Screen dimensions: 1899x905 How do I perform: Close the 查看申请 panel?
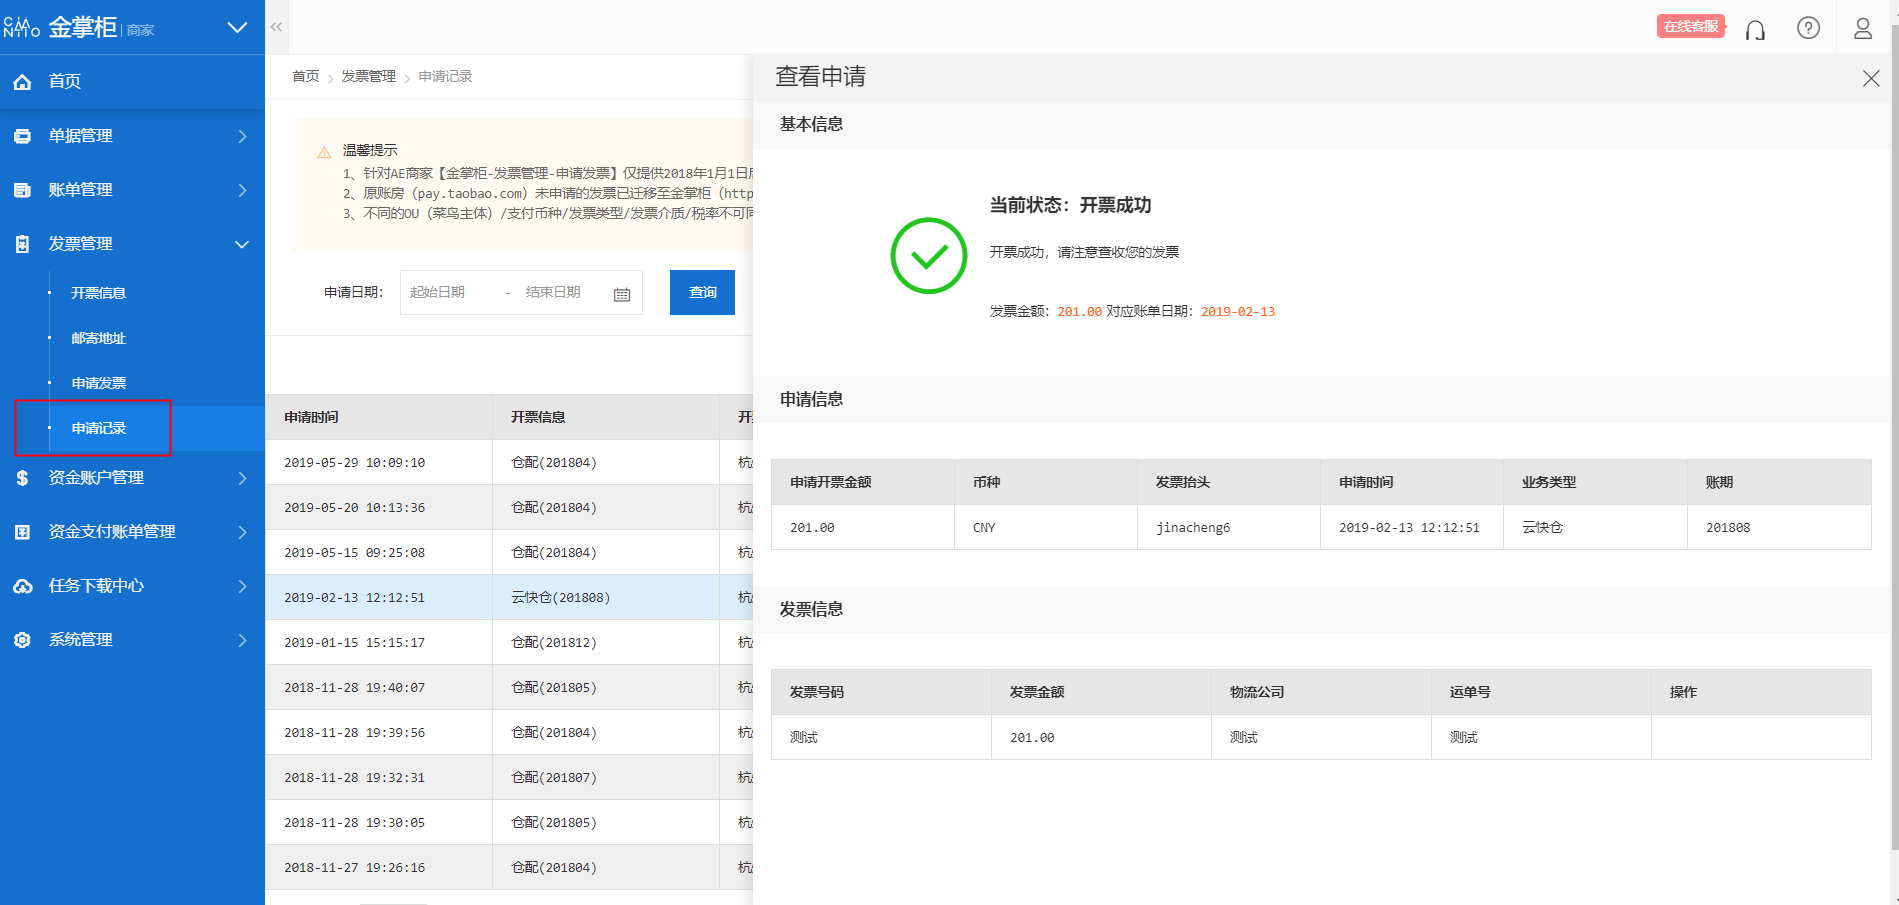pyautogui.click(x=1870, y=78)
